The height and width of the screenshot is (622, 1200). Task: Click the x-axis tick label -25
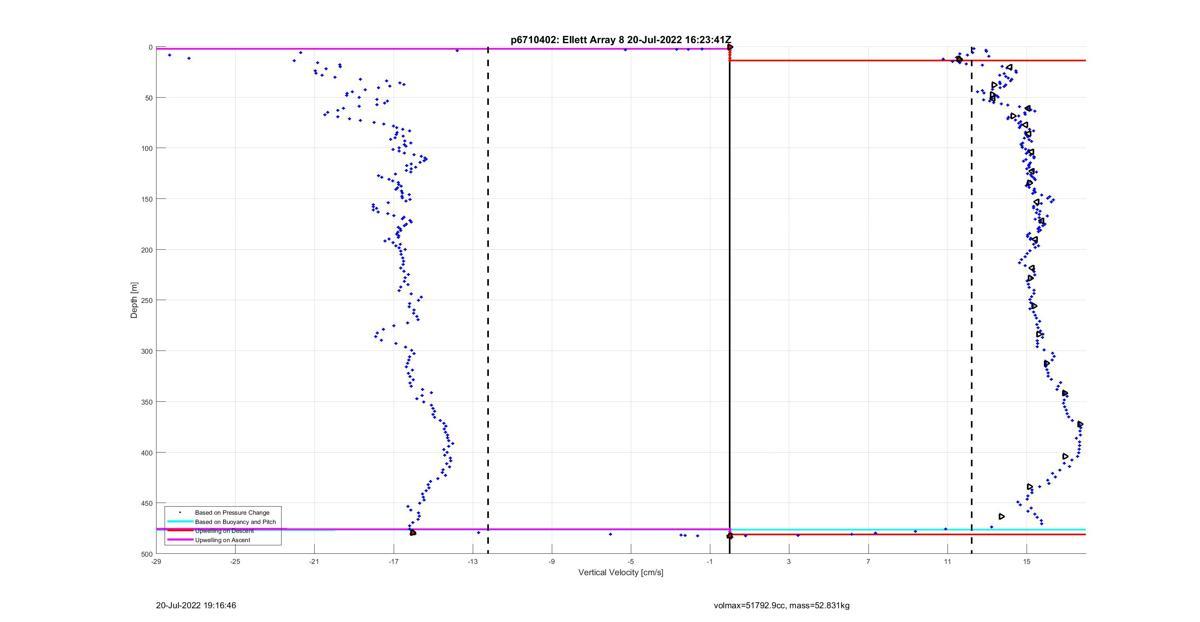point(235,562)
